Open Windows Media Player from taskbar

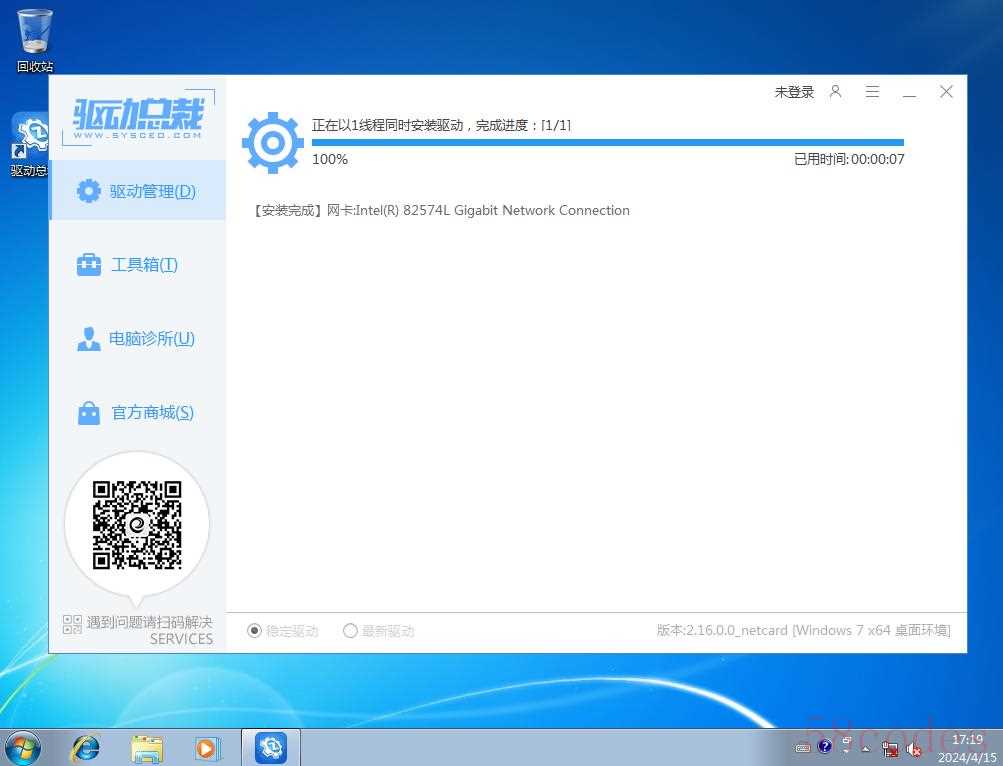(x=207, y=747)
